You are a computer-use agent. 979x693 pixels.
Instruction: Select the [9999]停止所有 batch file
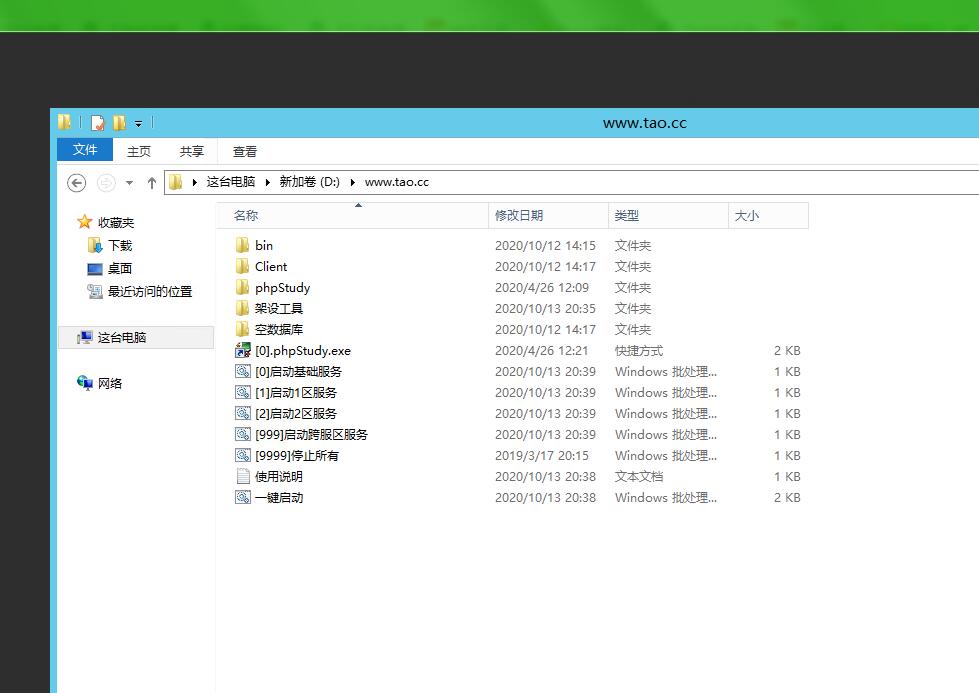pyautogui.click(x=296, y=455)
